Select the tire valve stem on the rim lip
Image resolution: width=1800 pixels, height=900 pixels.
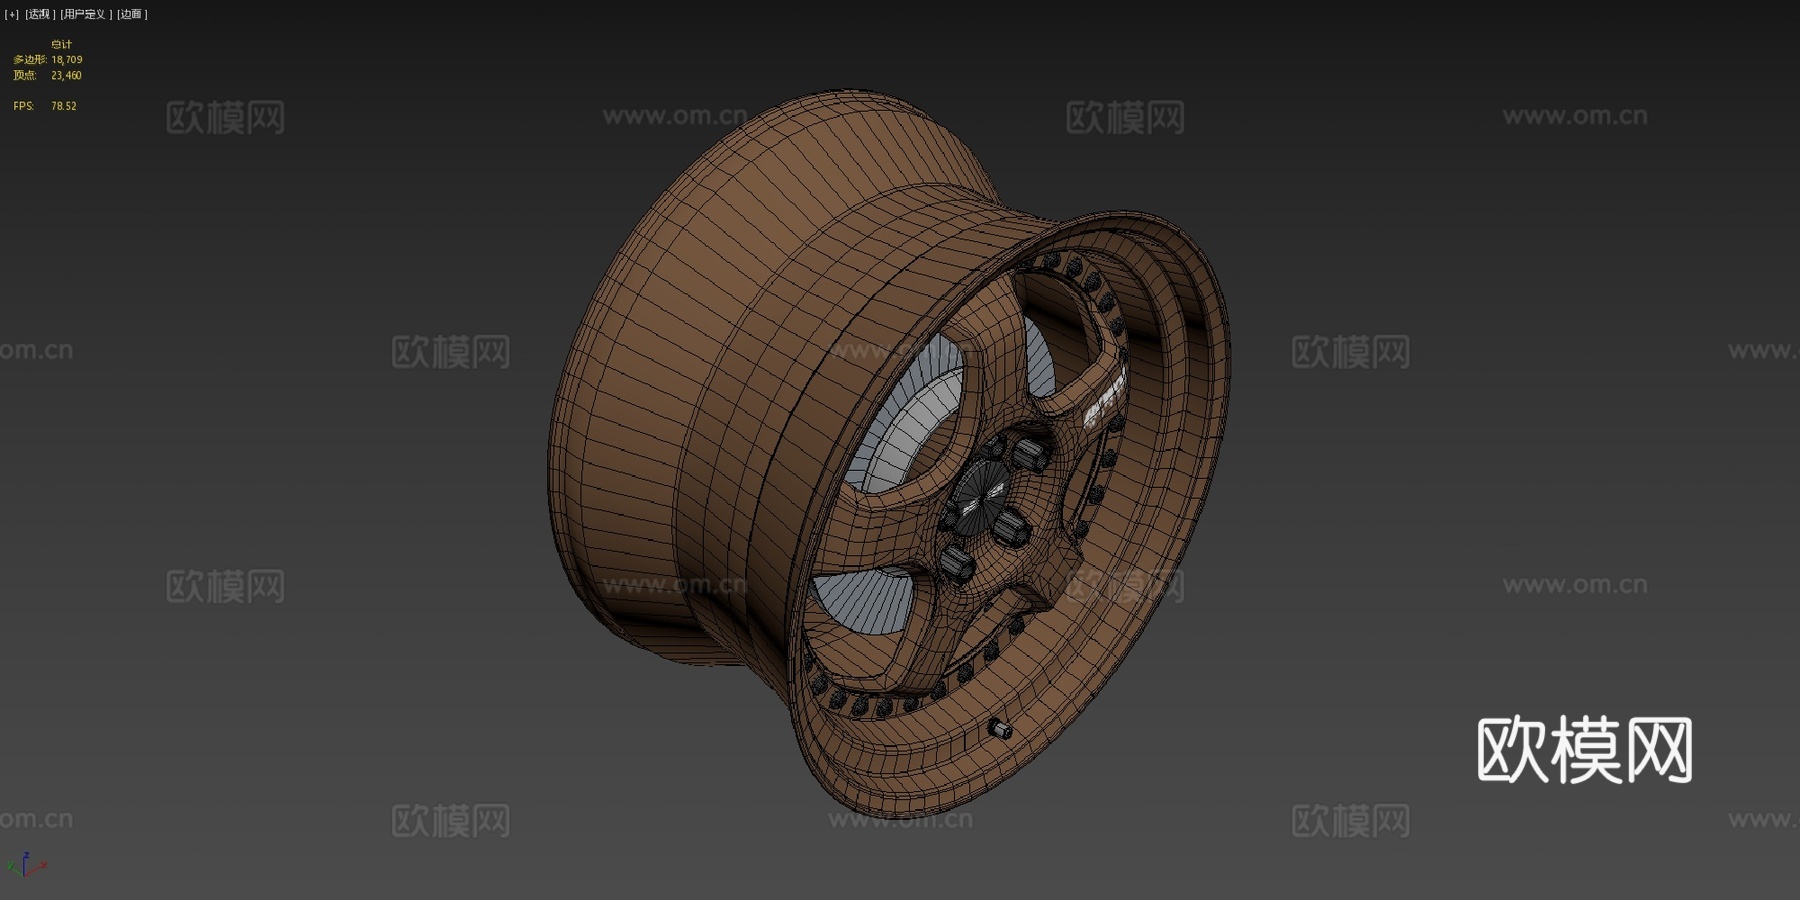[x=1000, y=729]
